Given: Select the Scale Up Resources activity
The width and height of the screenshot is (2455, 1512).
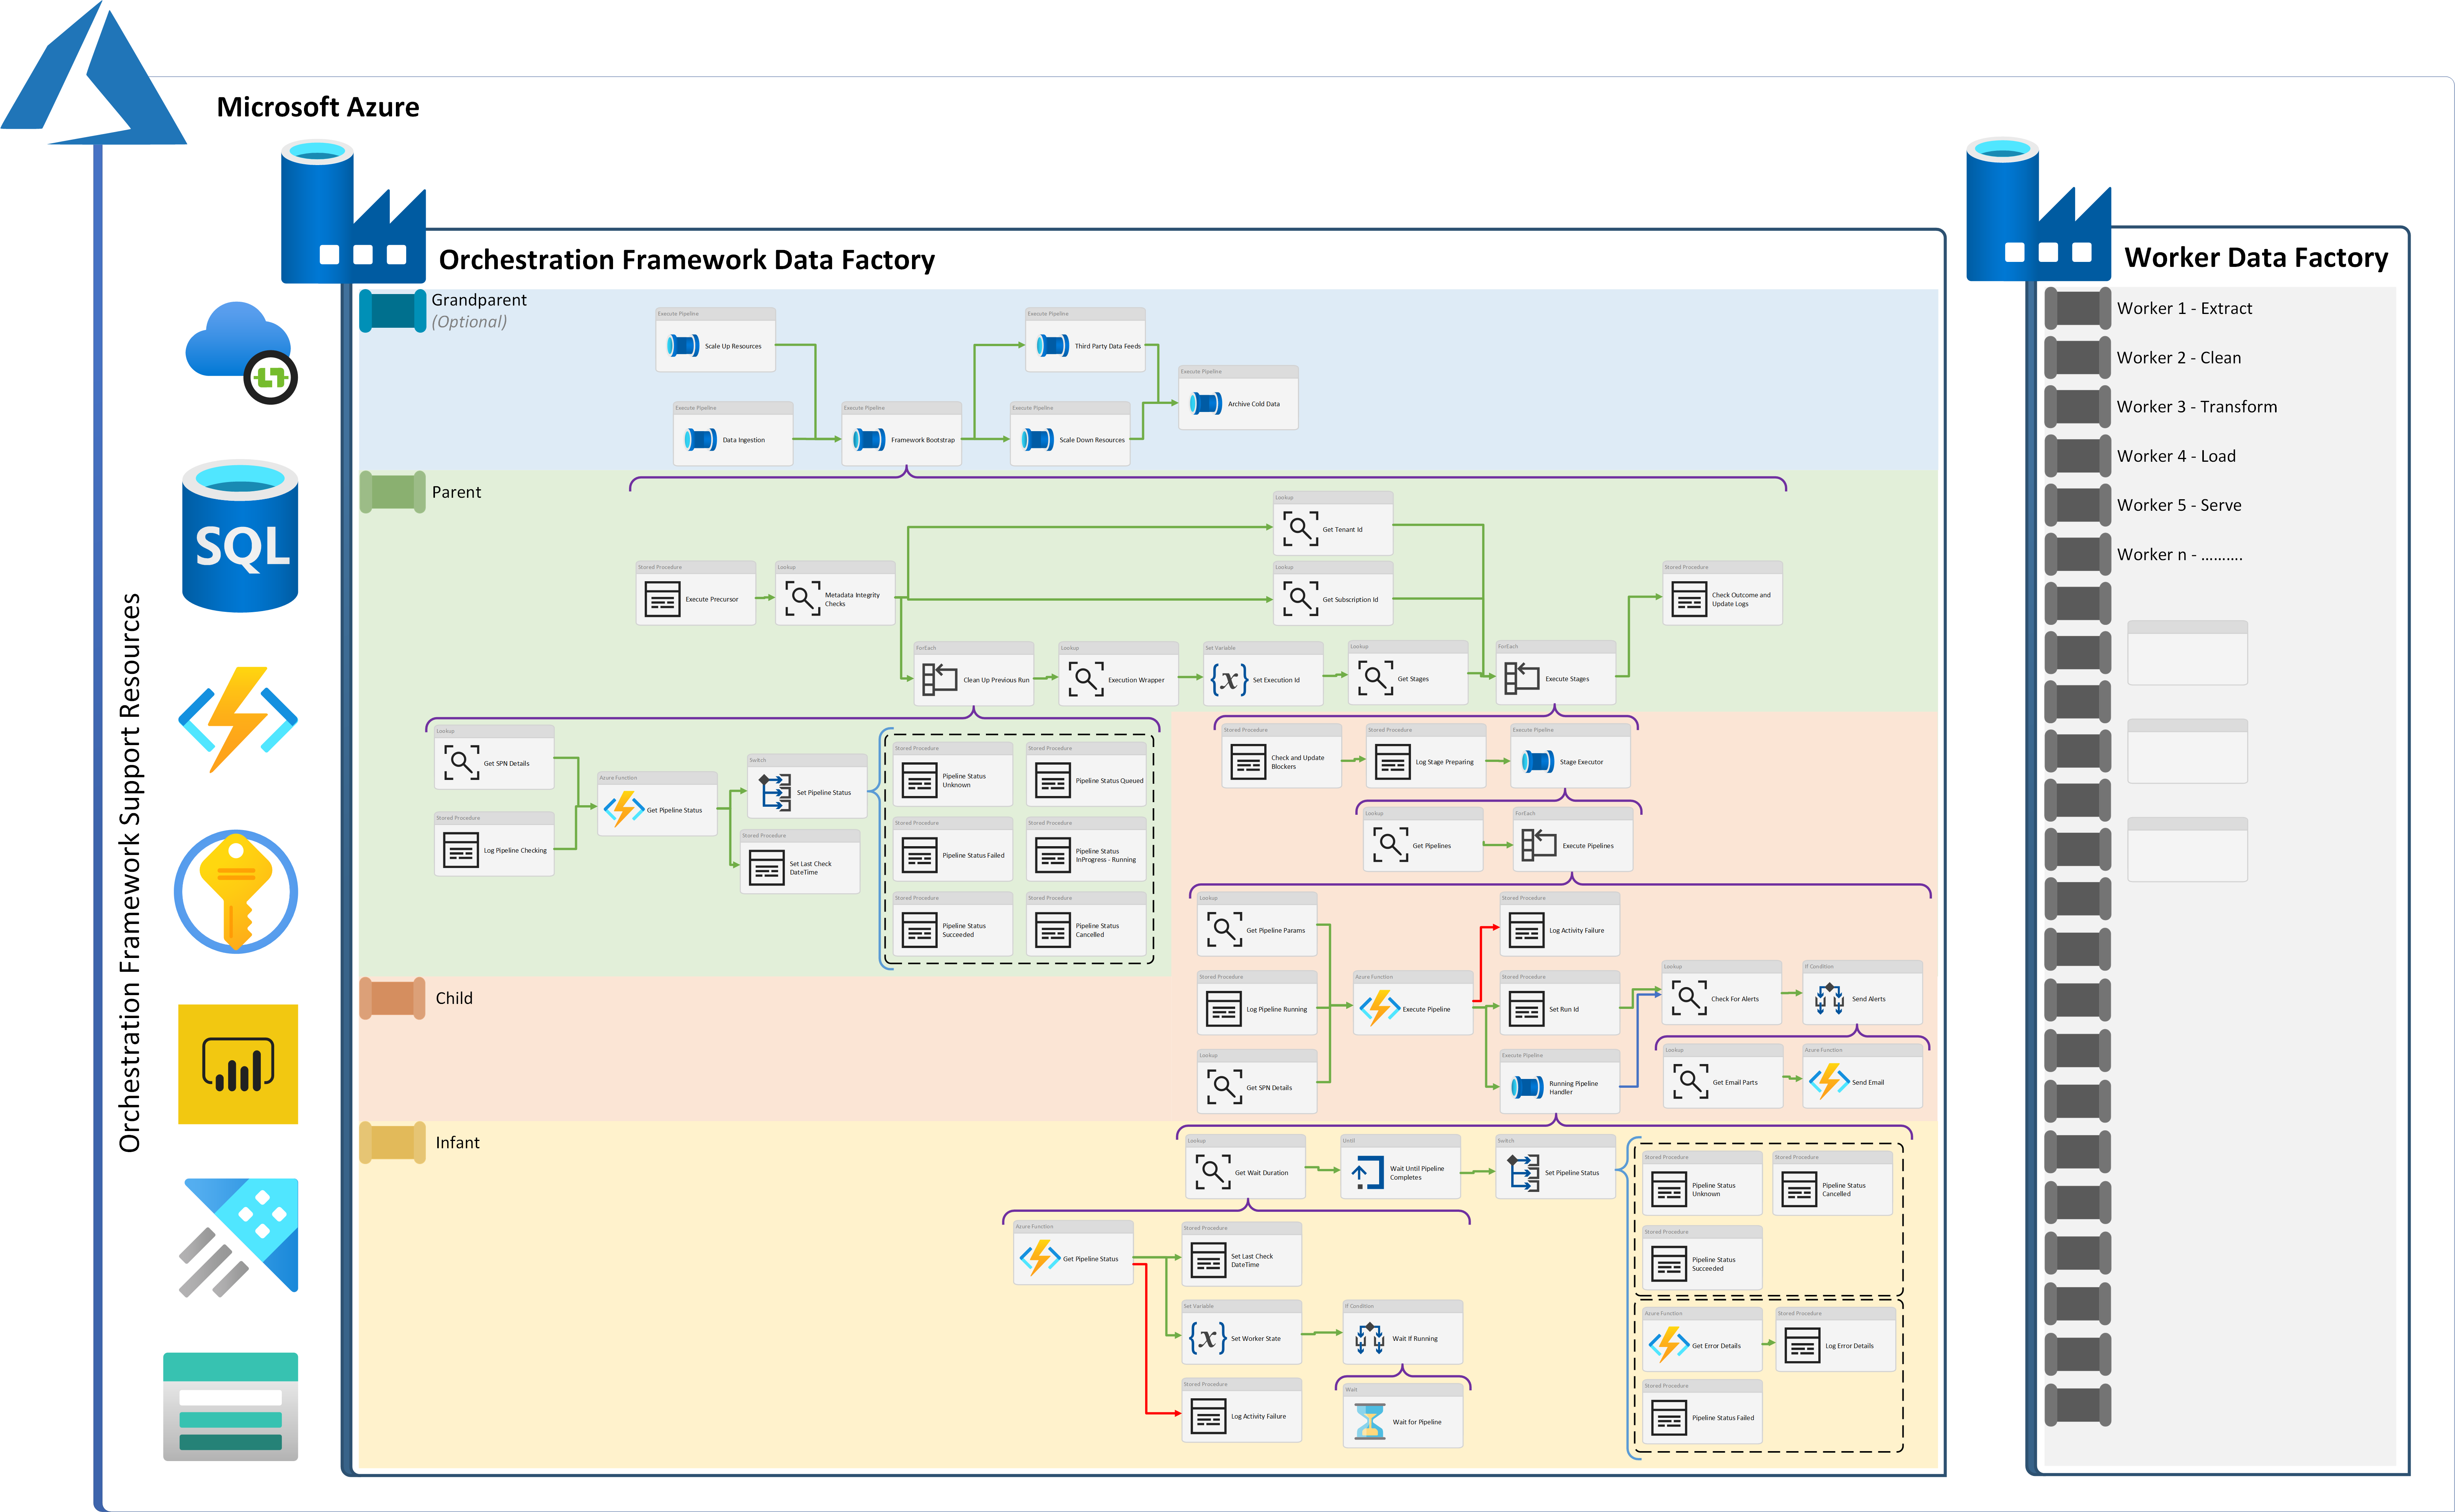Looking at the screenshot, I should pyautogui.click(x=715, y=340).
